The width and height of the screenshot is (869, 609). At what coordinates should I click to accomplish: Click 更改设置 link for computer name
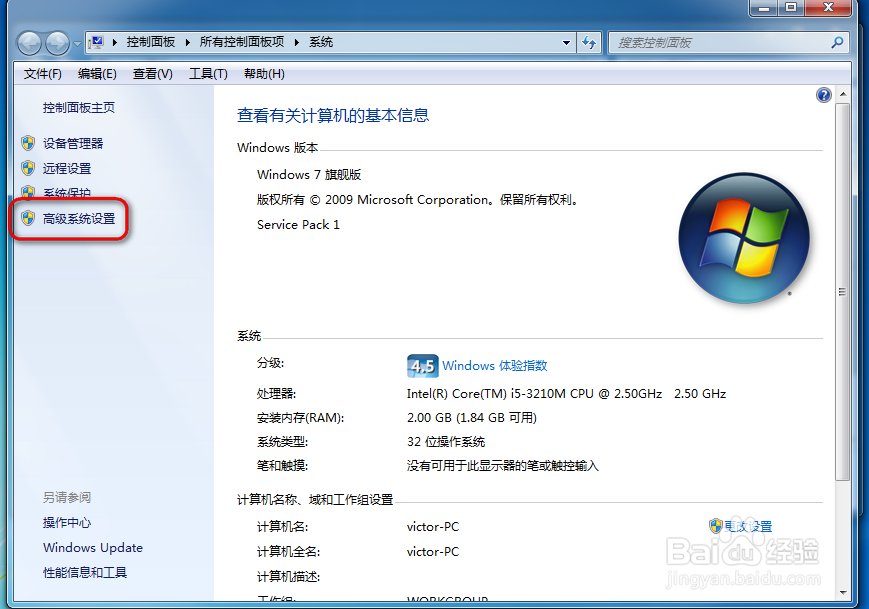click(749, 526)
